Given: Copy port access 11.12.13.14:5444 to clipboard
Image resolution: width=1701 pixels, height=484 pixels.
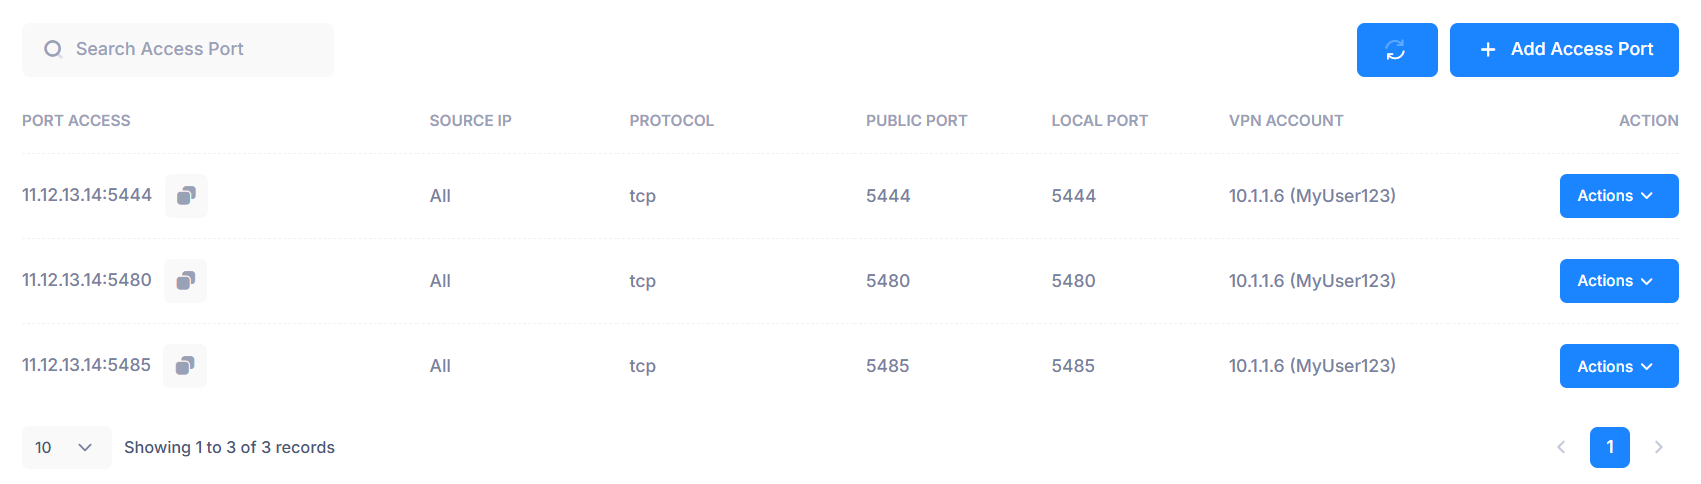Looking at the screenshot, I should point(186,196).
